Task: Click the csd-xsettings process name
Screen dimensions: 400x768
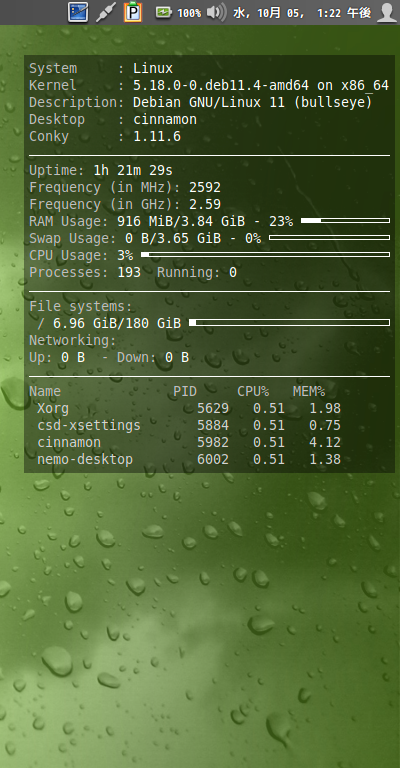Action: tap(89, 426)
